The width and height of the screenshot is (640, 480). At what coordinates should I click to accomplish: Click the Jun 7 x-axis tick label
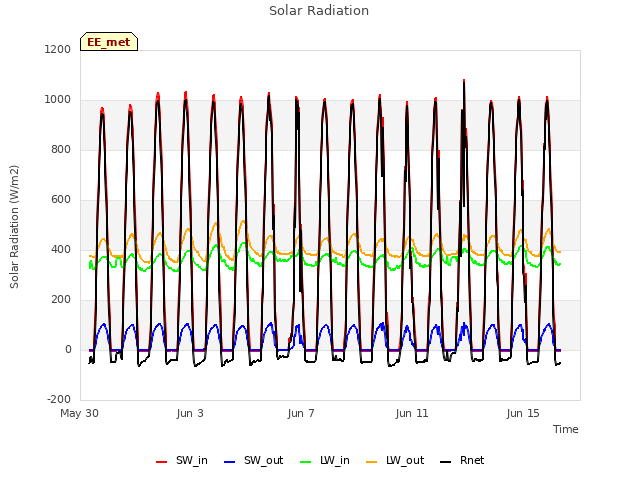pyautogui.click(x=301, y=413)
